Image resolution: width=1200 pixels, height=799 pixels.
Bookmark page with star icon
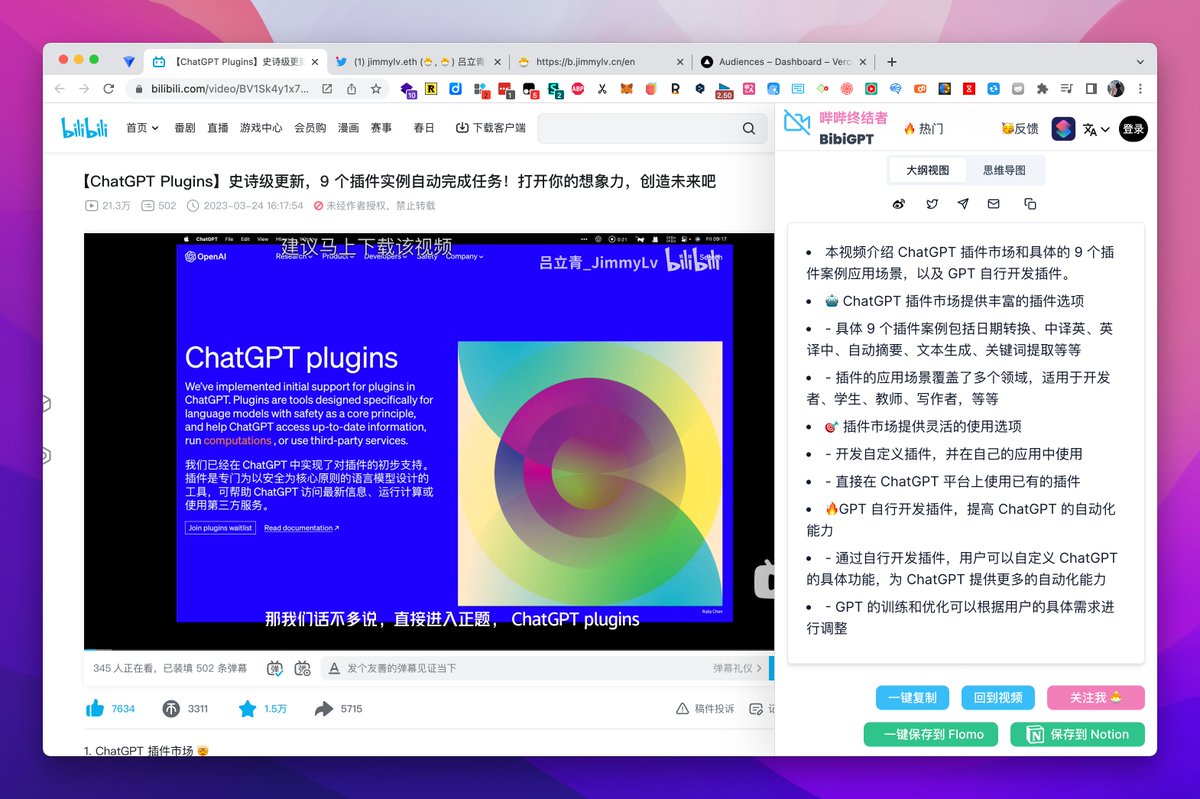pyautogui.click(x=376, y=89)
